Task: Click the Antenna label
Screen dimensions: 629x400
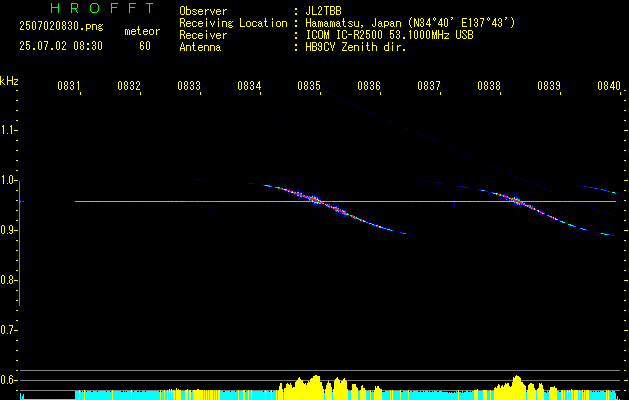Action: click(x=200, y=47)
